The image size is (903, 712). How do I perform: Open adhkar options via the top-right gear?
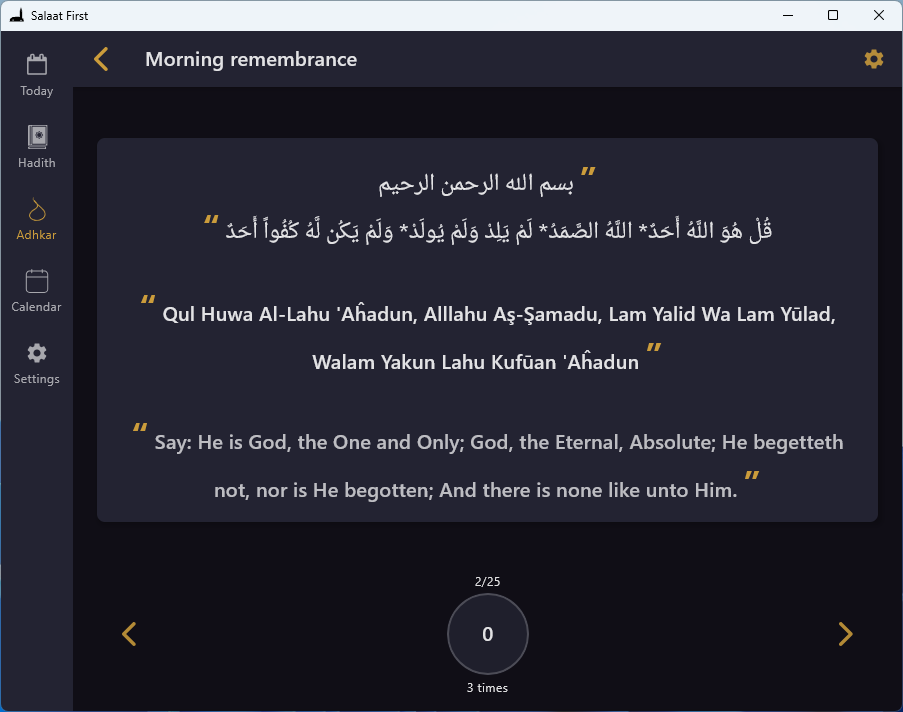pos(874,59)
